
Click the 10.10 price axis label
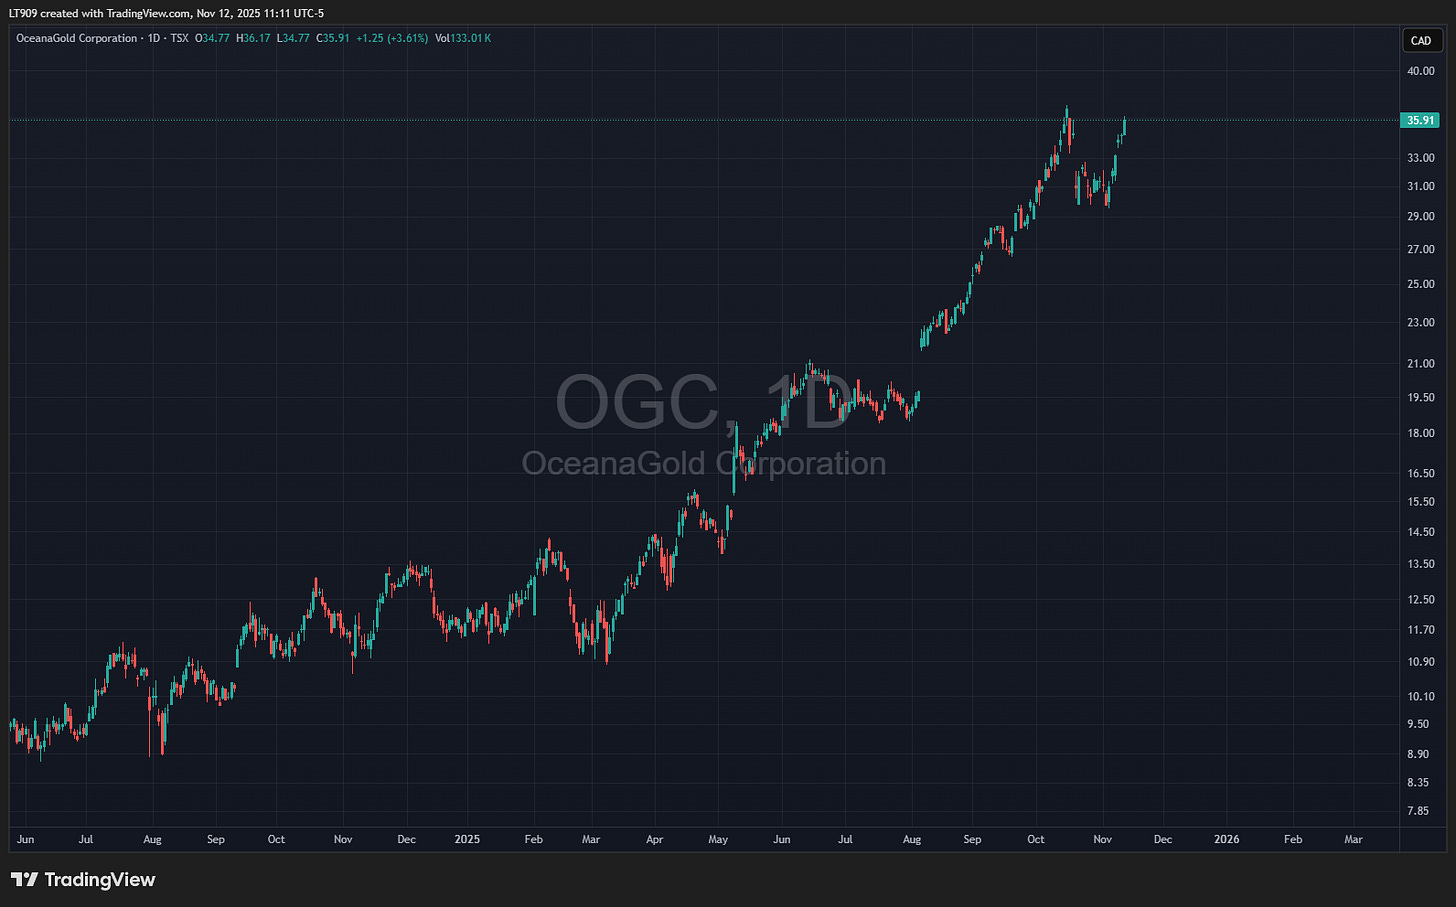[1421, 696]
